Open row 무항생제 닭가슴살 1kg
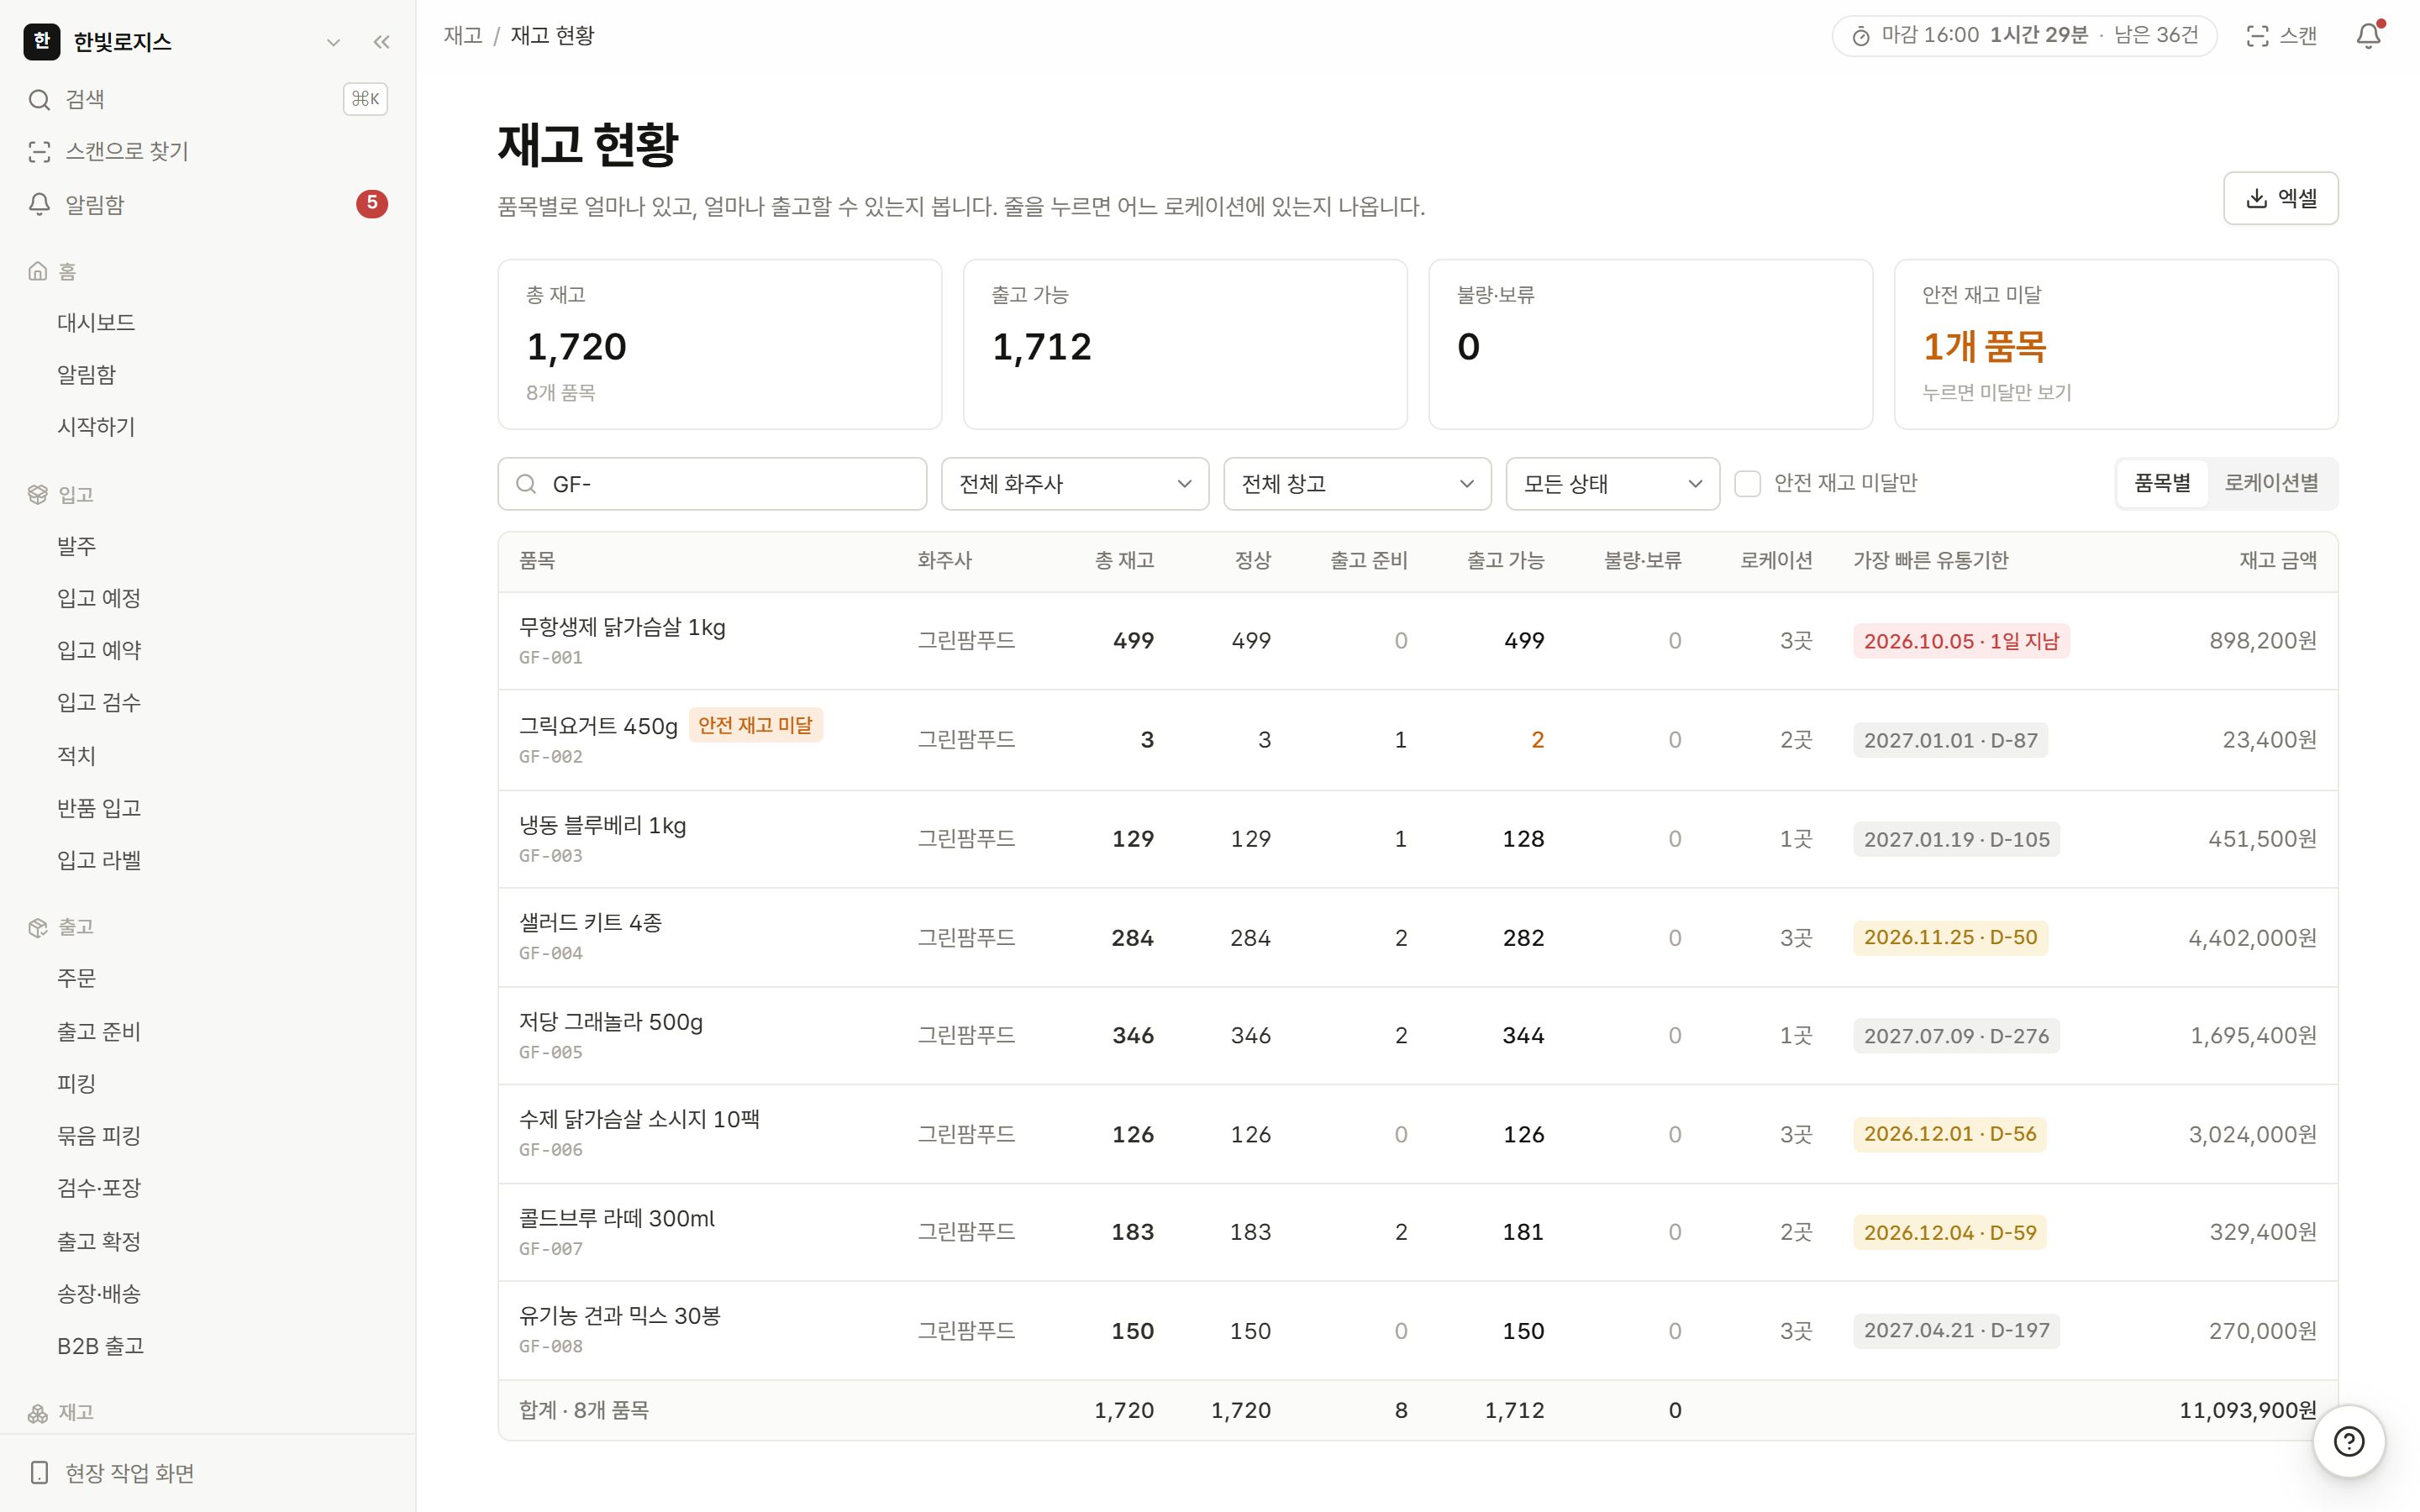 click(1417, 641)
